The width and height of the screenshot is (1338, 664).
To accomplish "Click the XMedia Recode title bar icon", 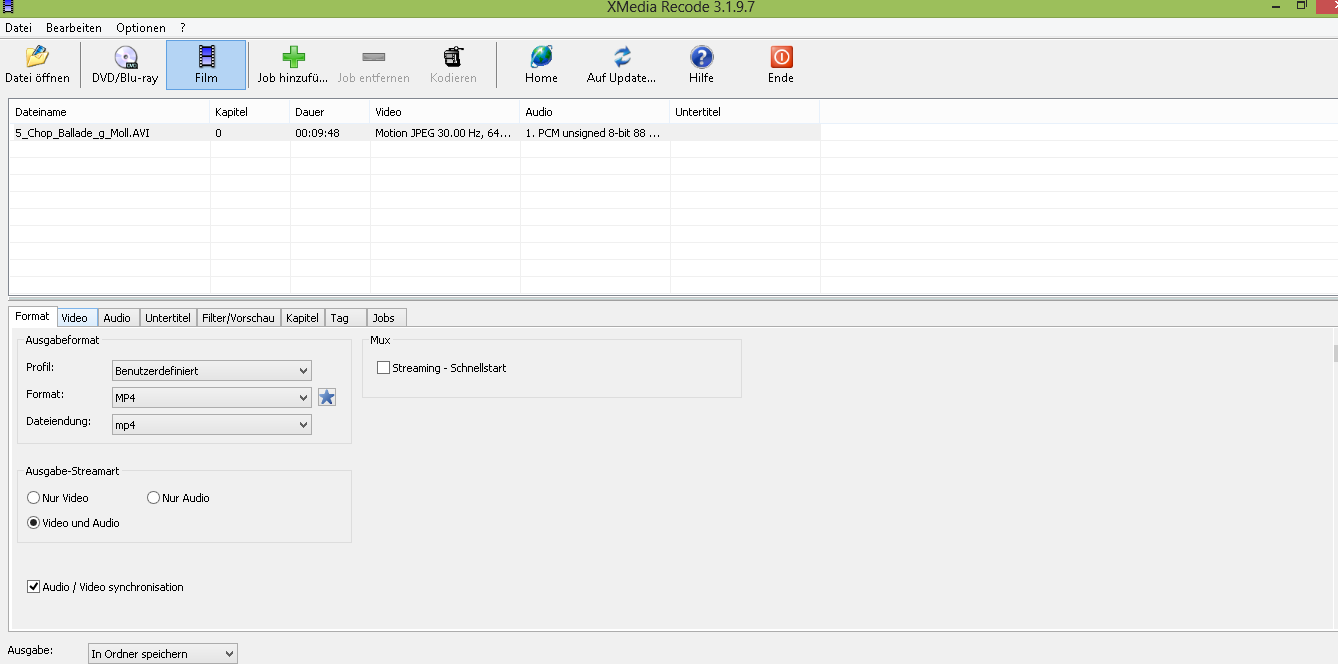I will pyautogui.click(x=8, y=7).
